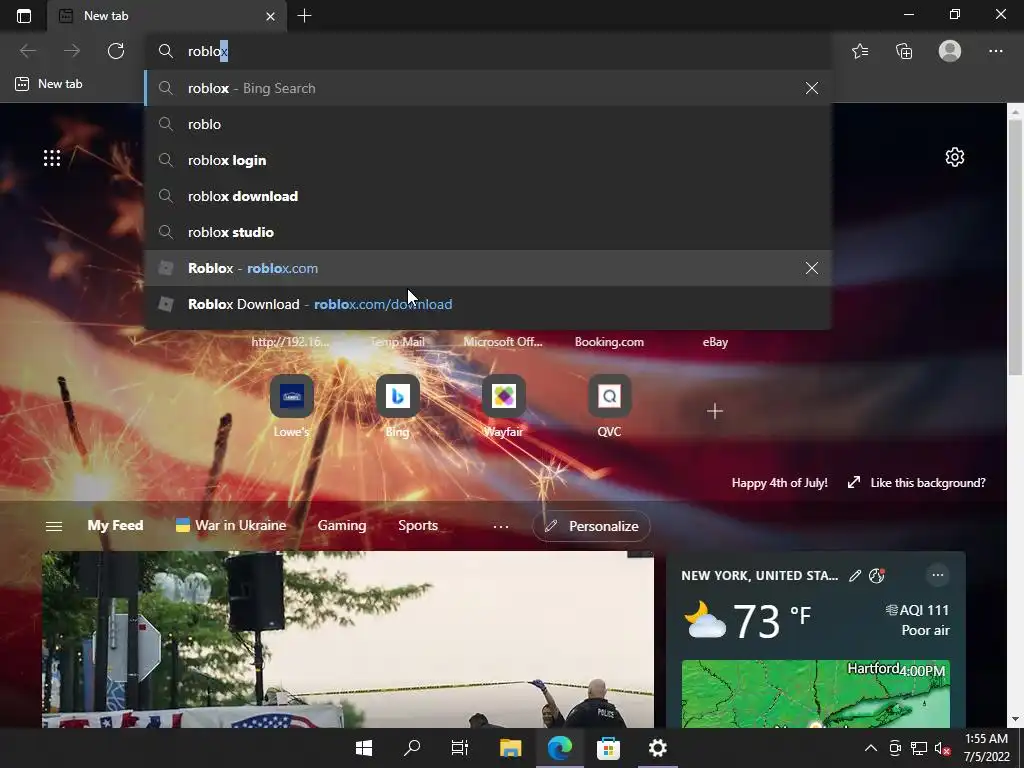Open New tab favorites bar item

pyautogui.click(x=49, y=84)
